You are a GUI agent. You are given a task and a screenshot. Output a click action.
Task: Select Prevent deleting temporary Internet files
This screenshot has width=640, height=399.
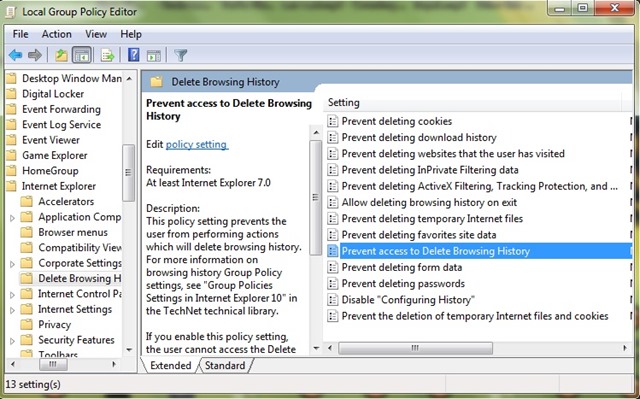432,219
